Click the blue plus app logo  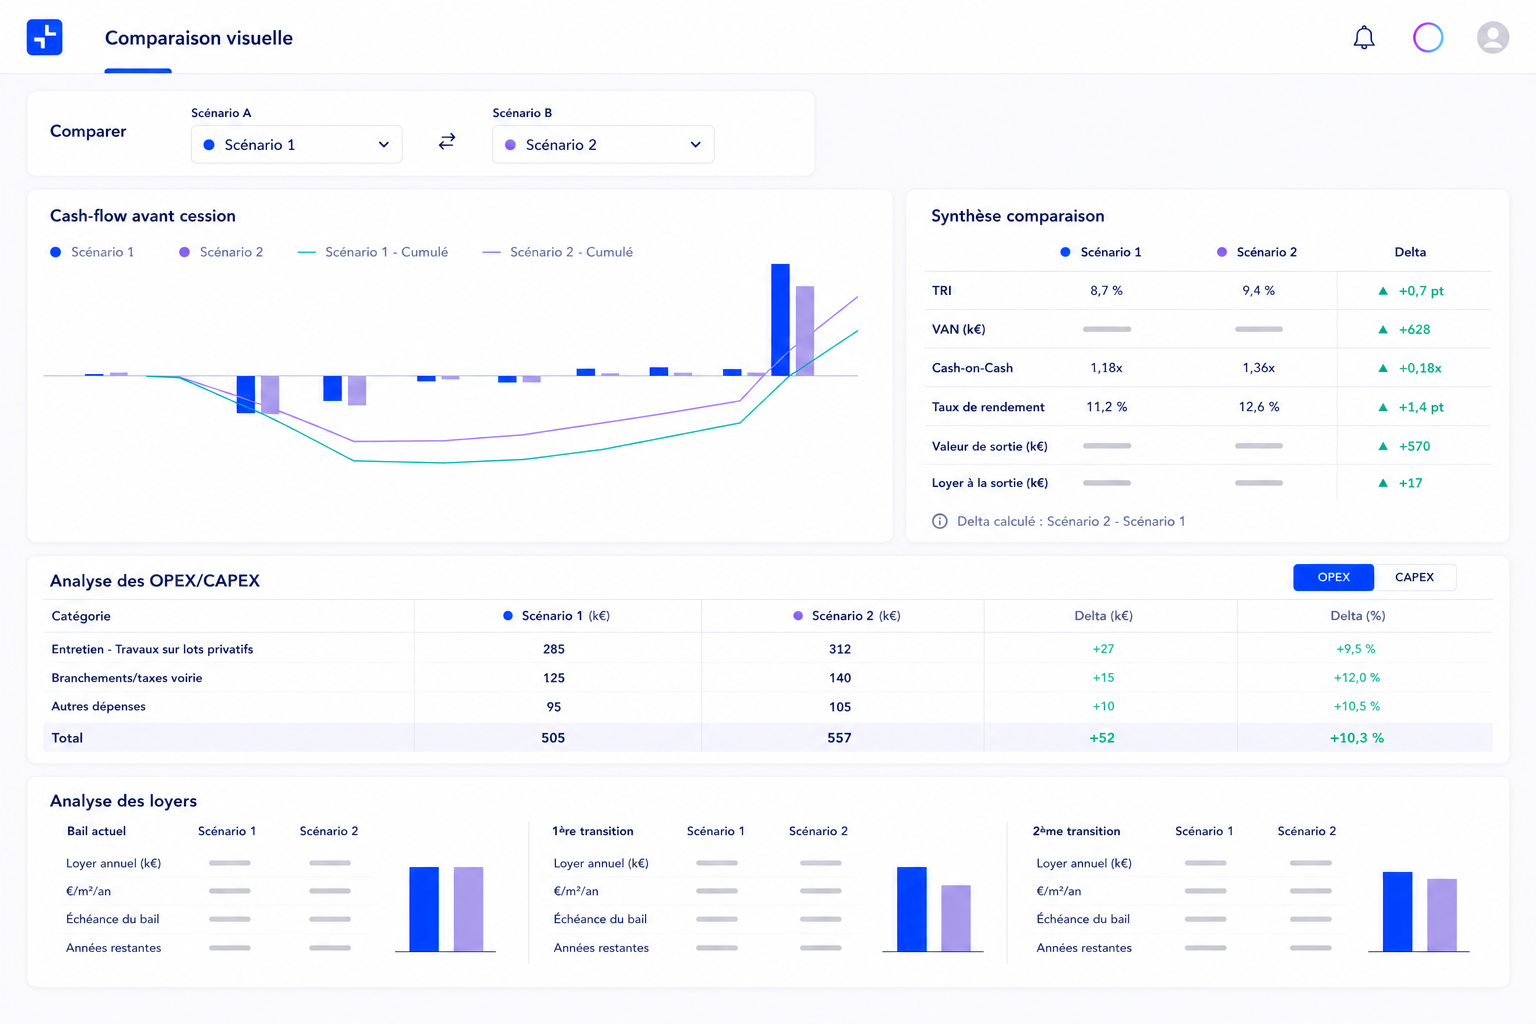point(44,37)
